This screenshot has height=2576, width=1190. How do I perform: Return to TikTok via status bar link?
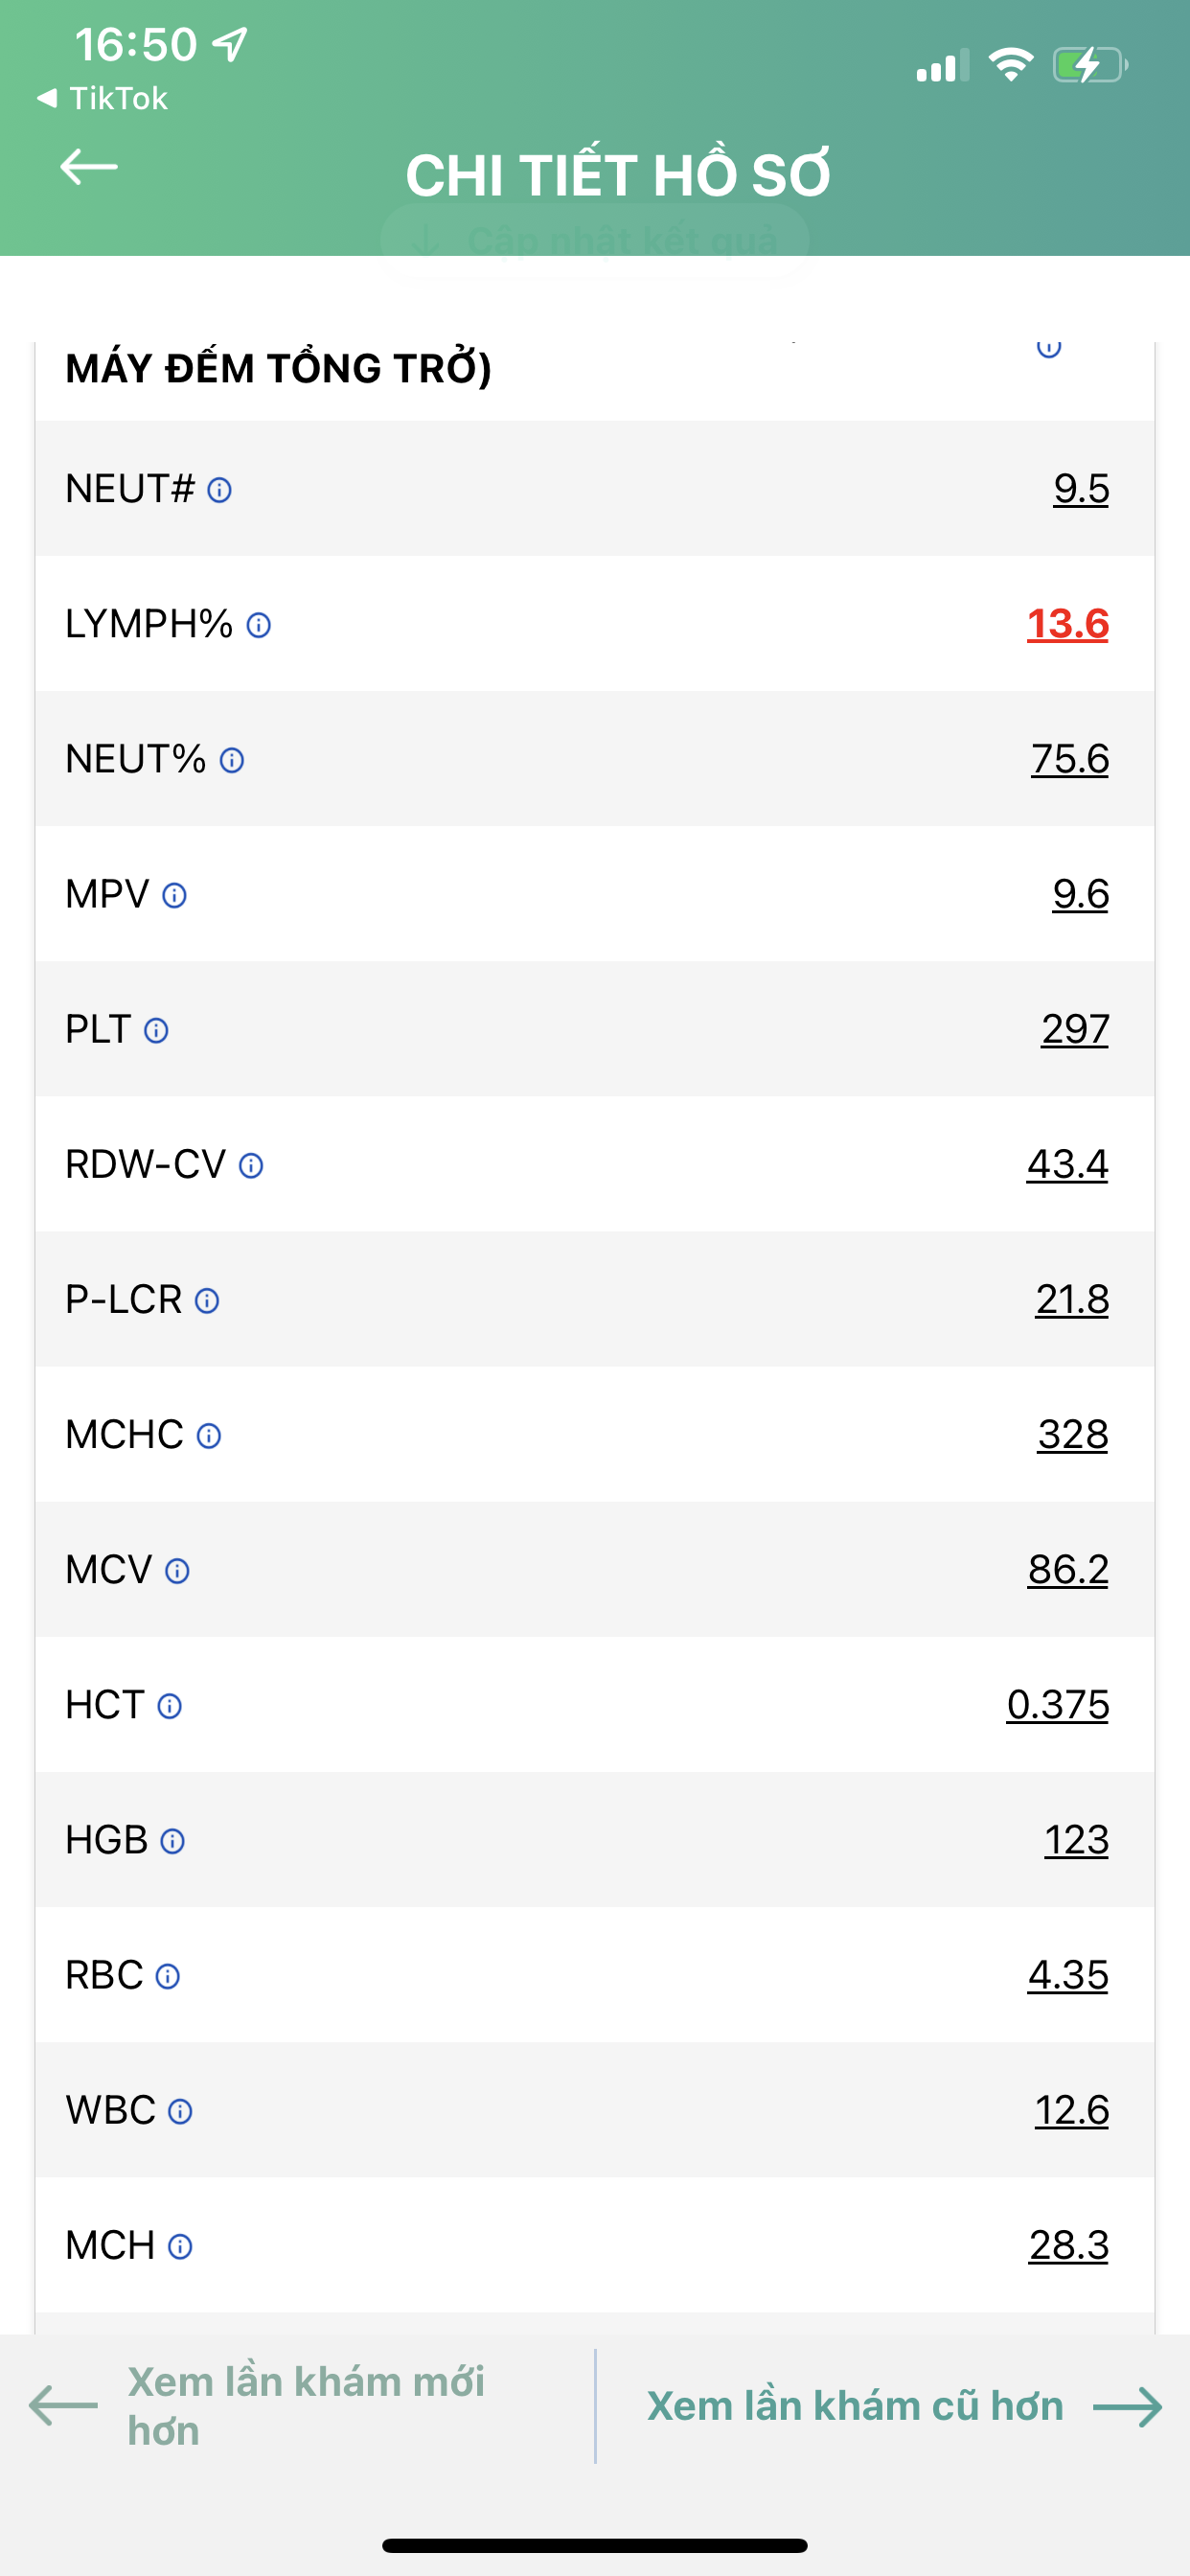[102, 98]
